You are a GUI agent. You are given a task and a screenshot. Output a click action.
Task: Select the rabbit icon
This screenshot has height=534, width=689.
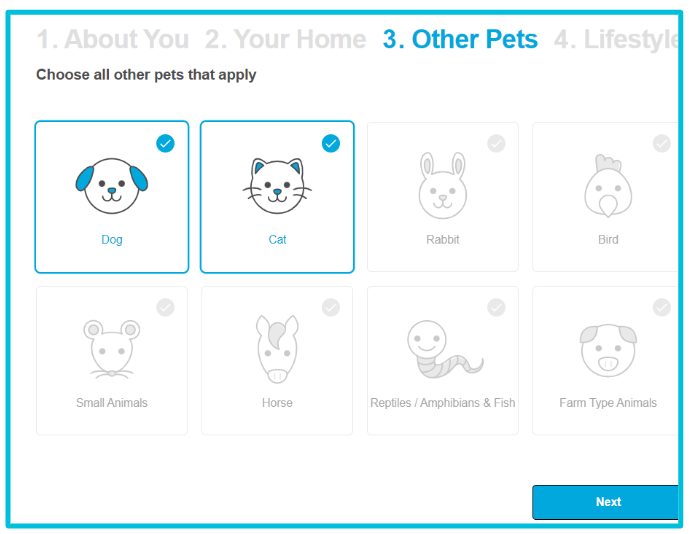click(x=442, y=185)
